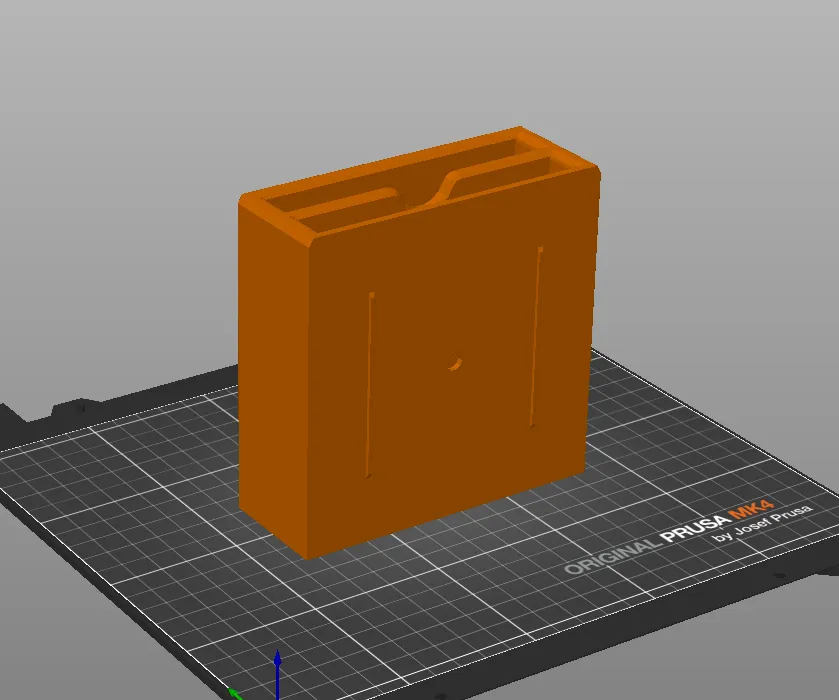Click the model's beveled top-left edge
839x700 pixels.
click(276, 220)
